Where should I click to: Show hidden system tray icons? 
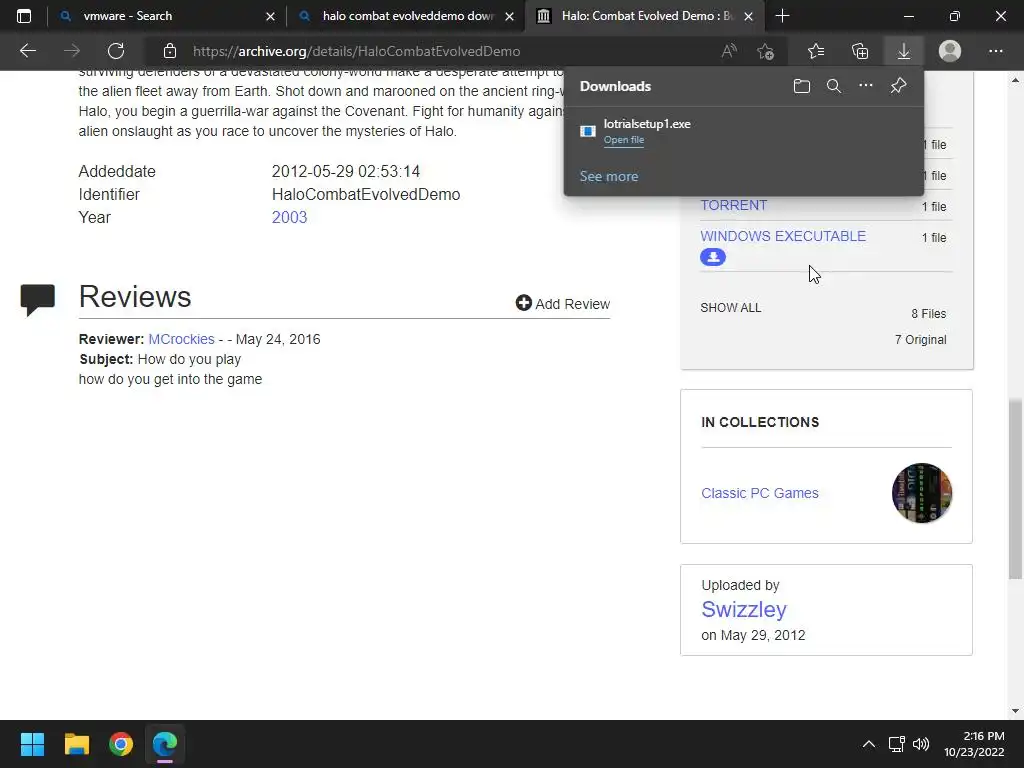(x=869, y=744)
